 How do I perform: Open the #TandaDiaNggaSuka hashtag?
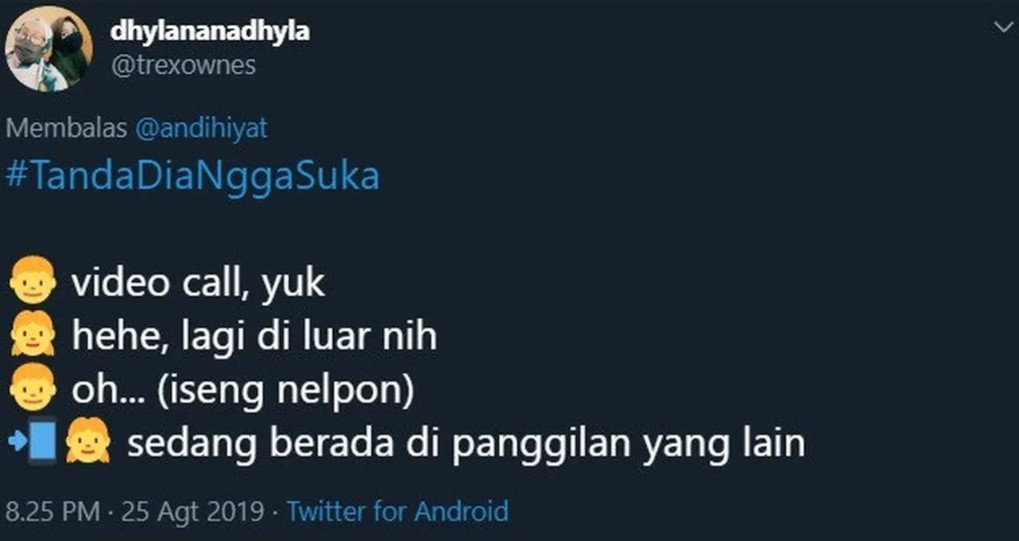[x=192, y=176]
